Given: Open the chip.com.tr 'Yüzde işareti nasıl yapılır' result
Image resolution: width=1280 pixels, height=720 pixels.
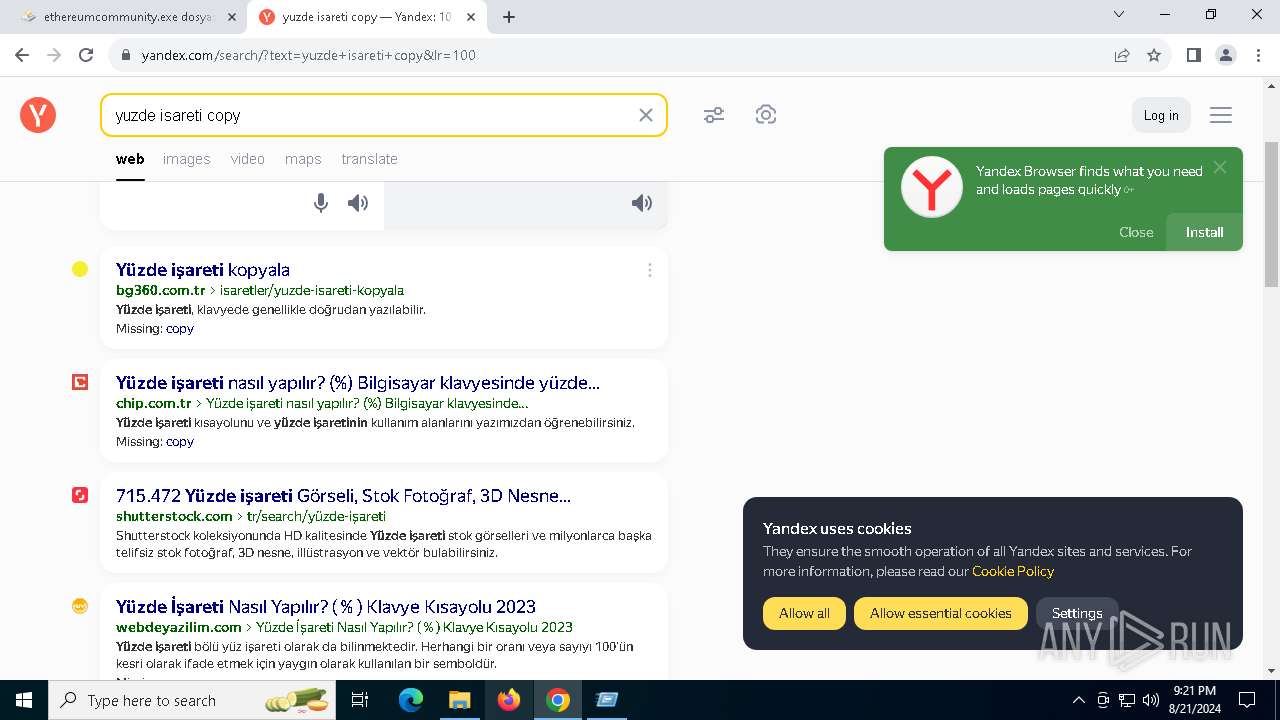Looking at the screenshot, I should (358, 383).
